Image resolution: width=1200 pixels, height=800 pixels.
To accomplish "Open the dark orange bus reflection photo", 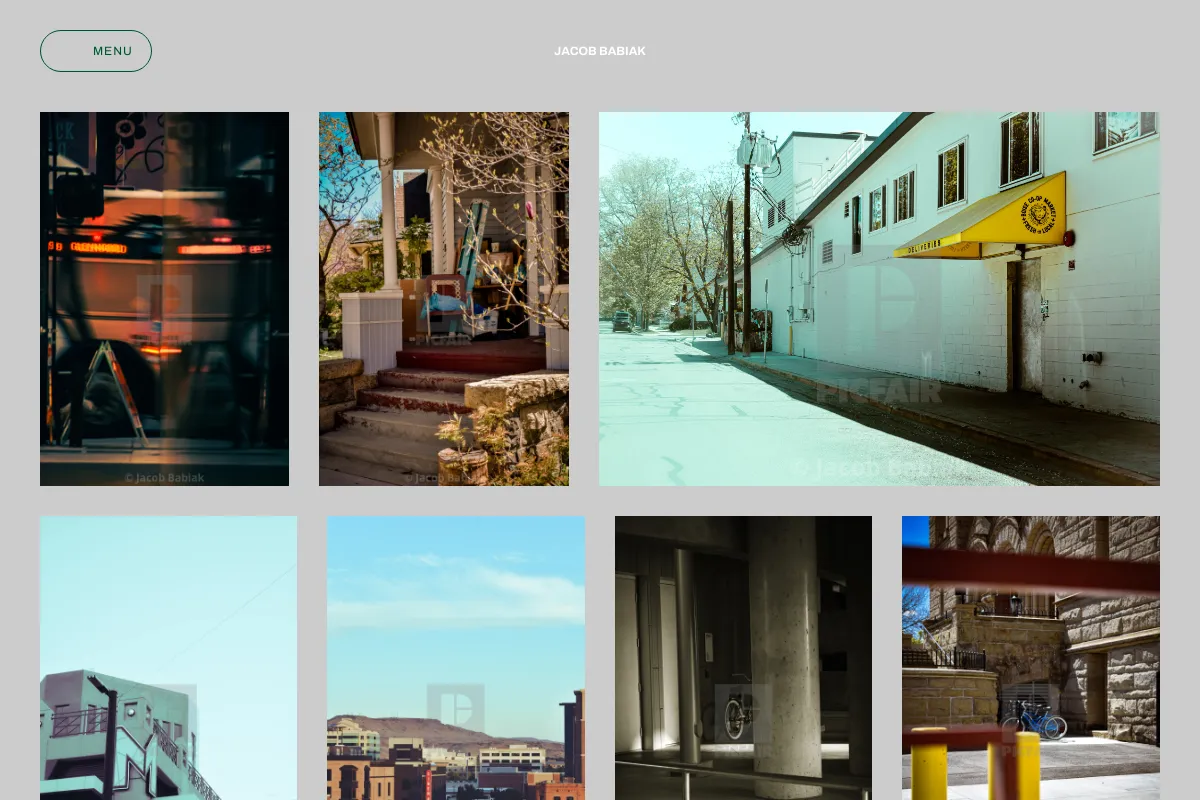I will (x=164, y=299).
